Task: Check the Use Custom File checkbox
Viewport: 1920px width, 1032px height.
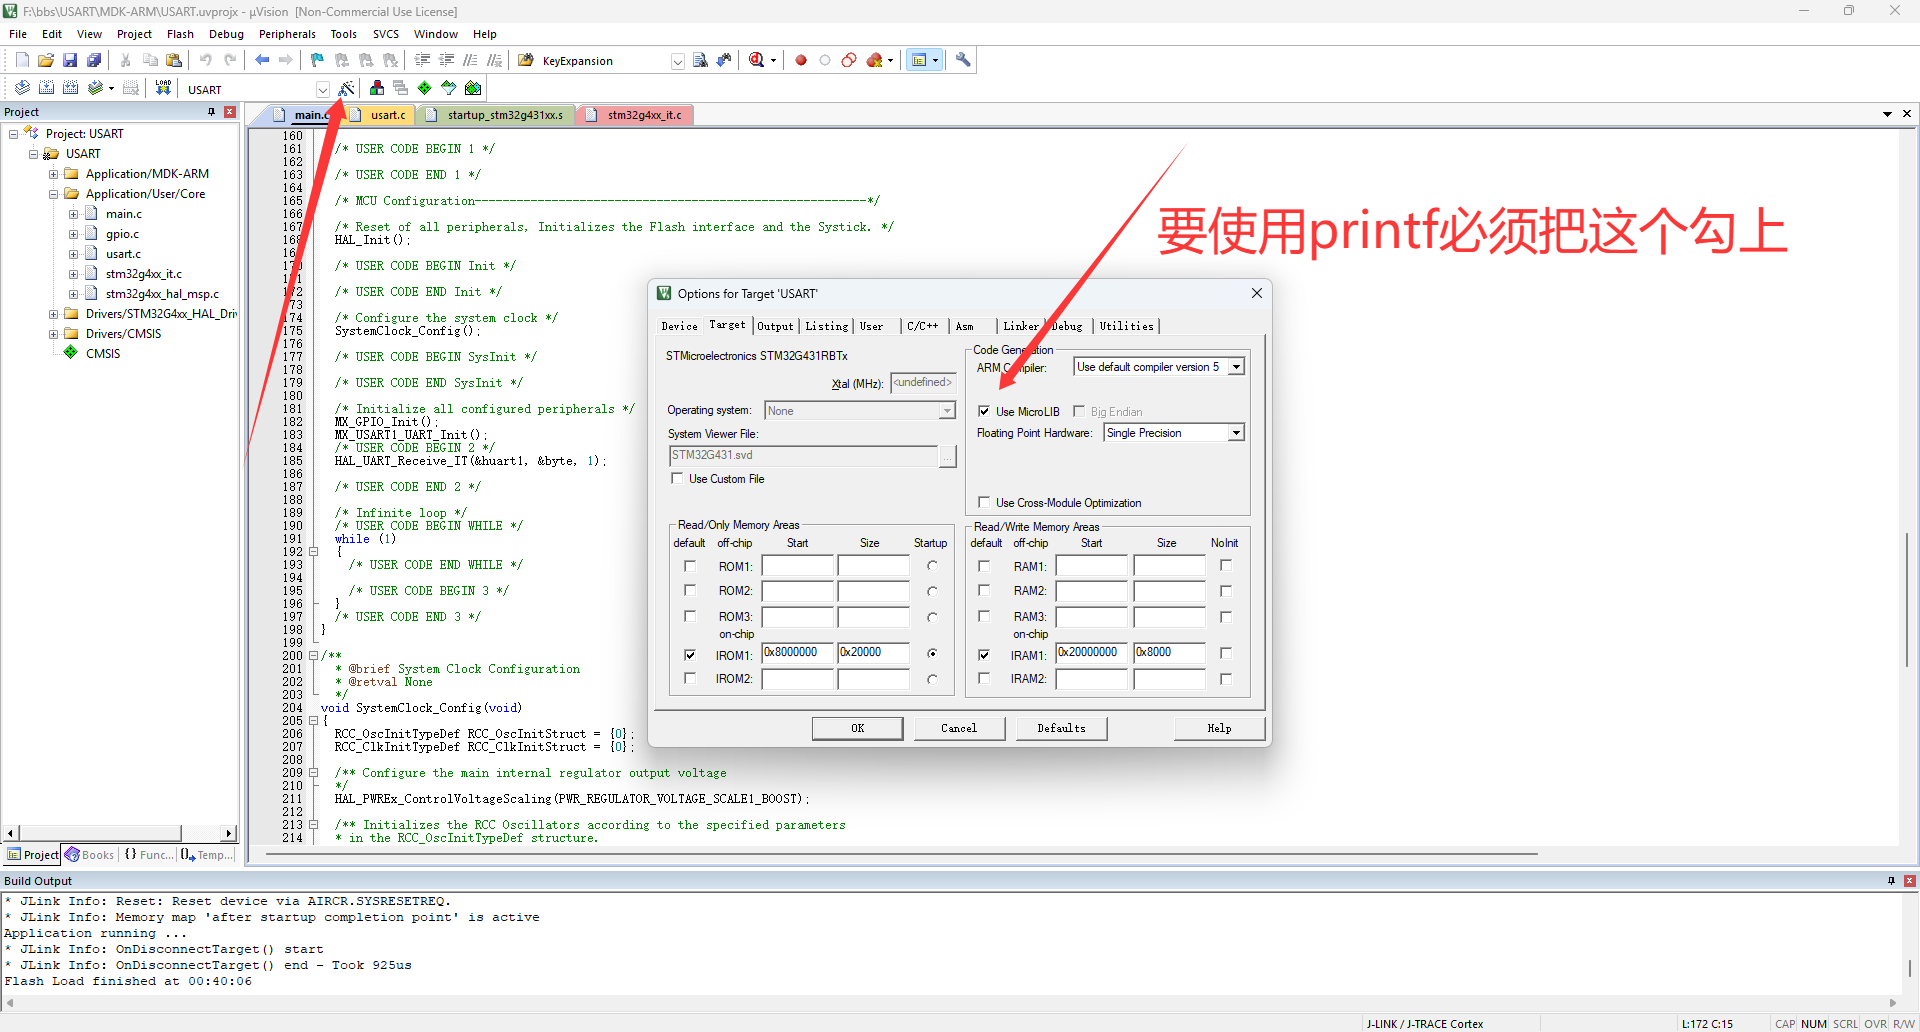Action: pyautogui.click(x=677, y=479)
